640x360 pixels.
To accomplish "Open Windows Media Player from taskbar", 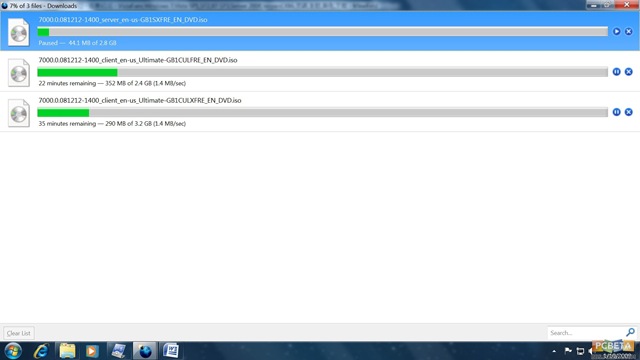I will [92, 351].
